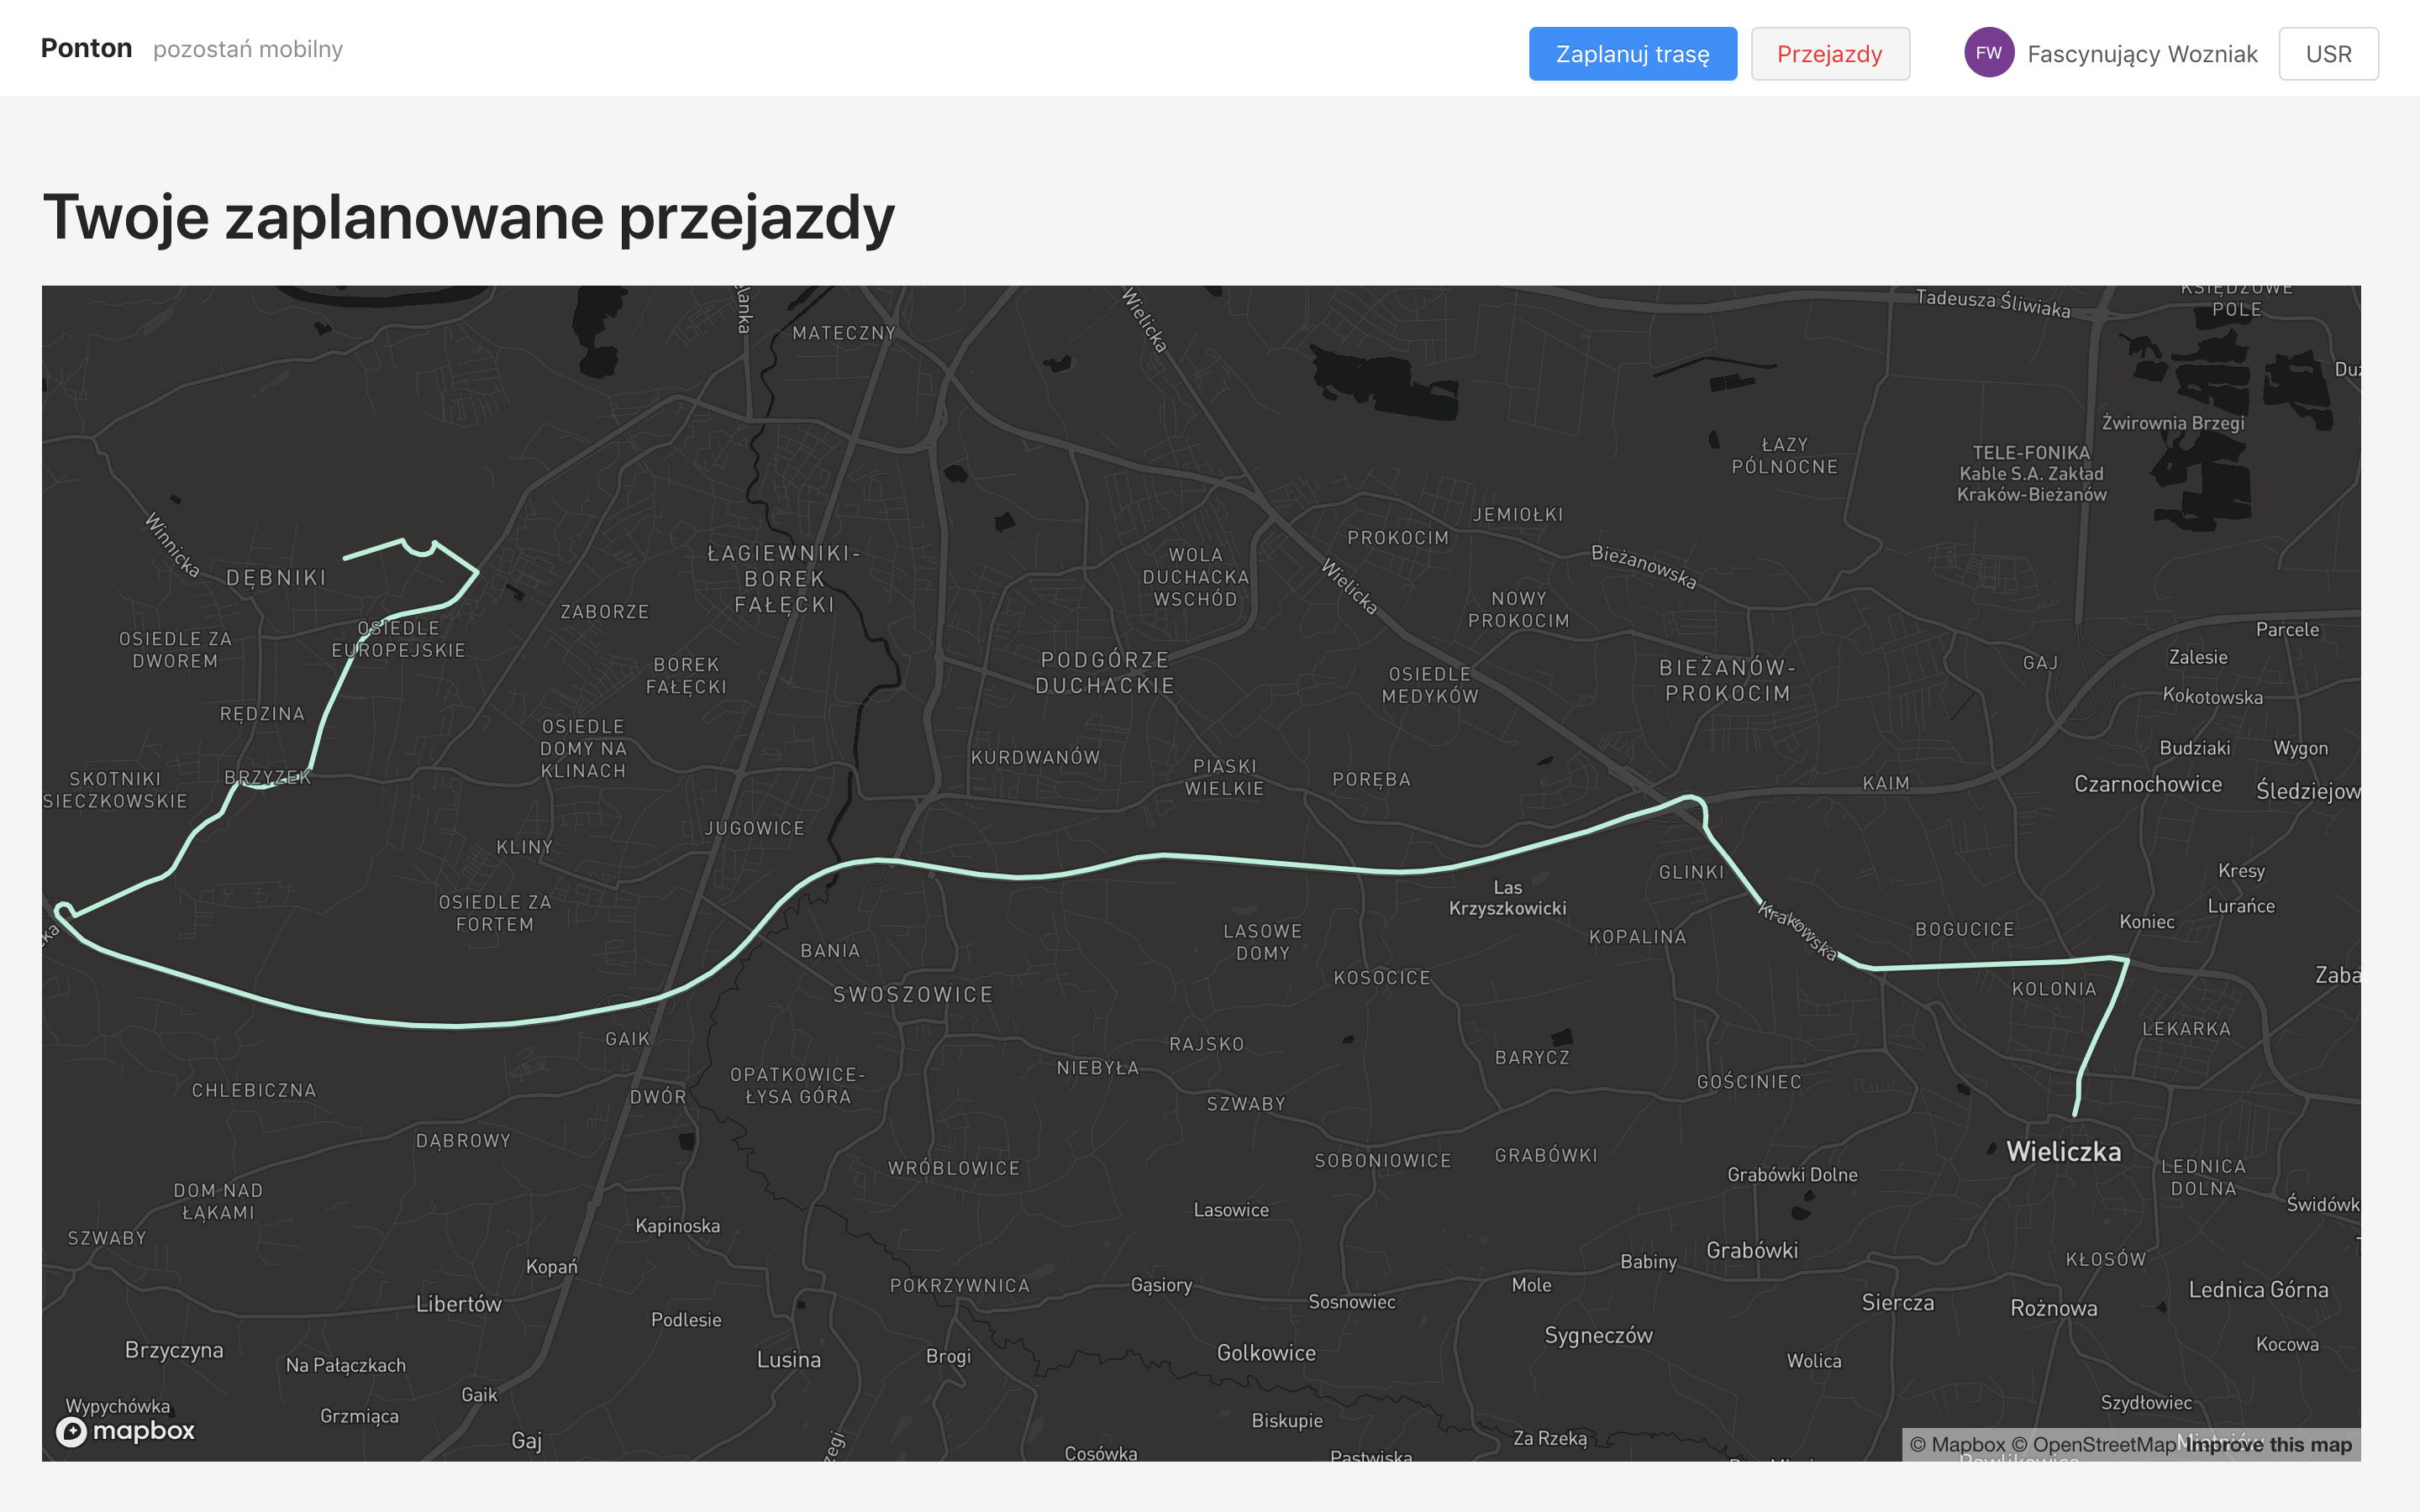Click the Fascynujący Wozniak user name
The image size is (2420, 1512).
click(2141, 54)
